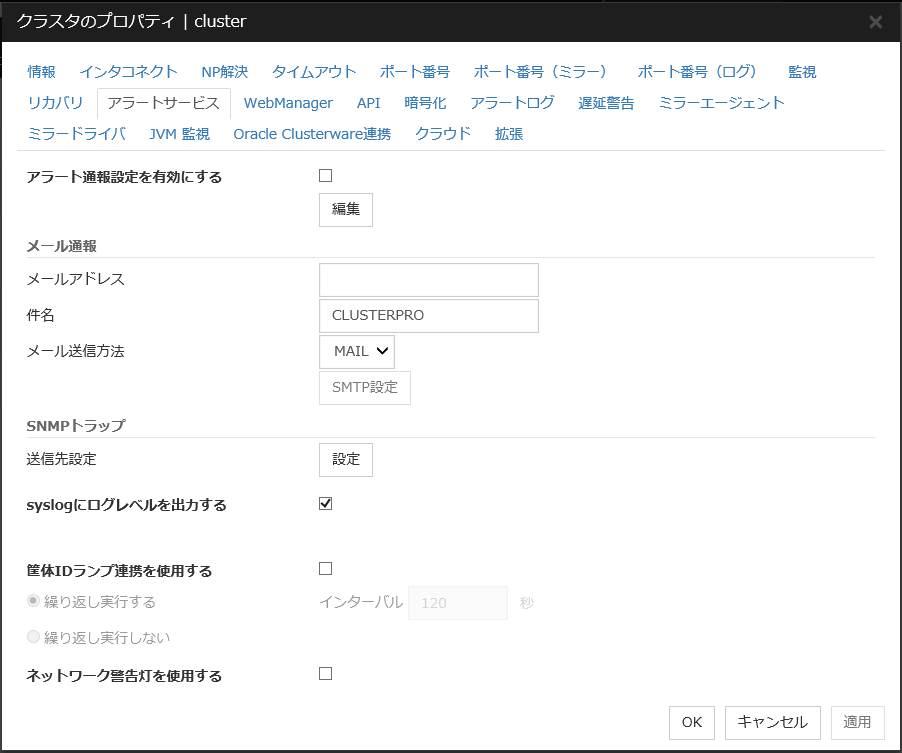
Task: Select the Oracle Clusterware連携 tab
Action: point(312,133)
